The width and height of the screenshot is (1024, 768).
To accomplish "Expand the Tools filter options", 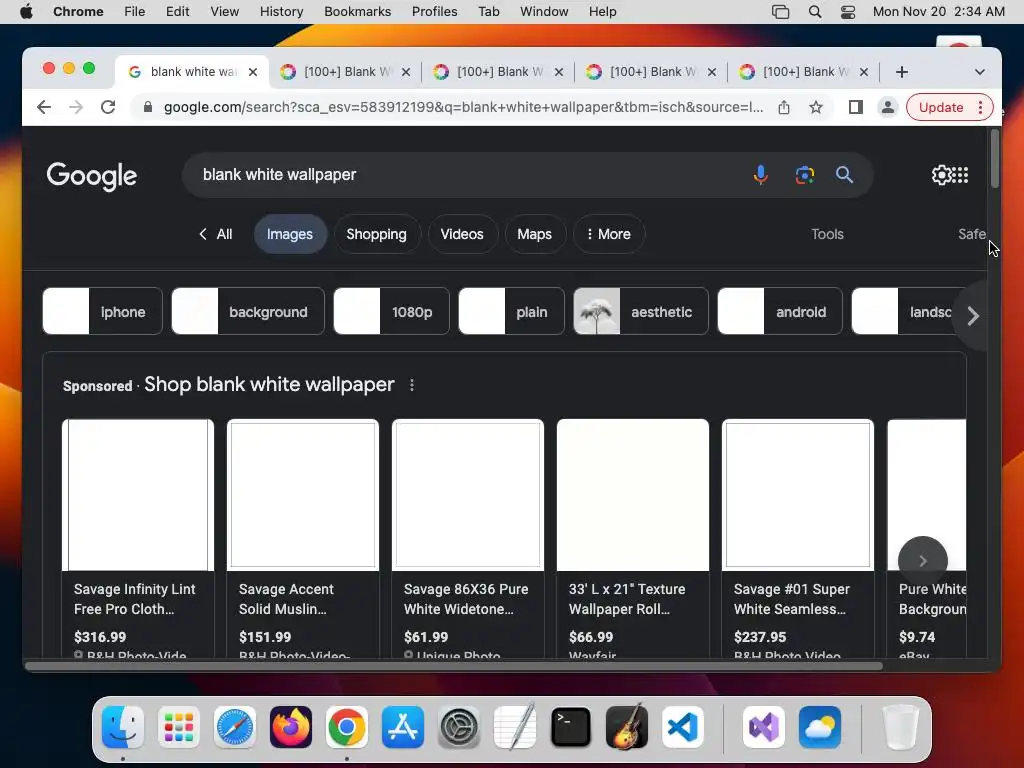I will pos(827,234).
